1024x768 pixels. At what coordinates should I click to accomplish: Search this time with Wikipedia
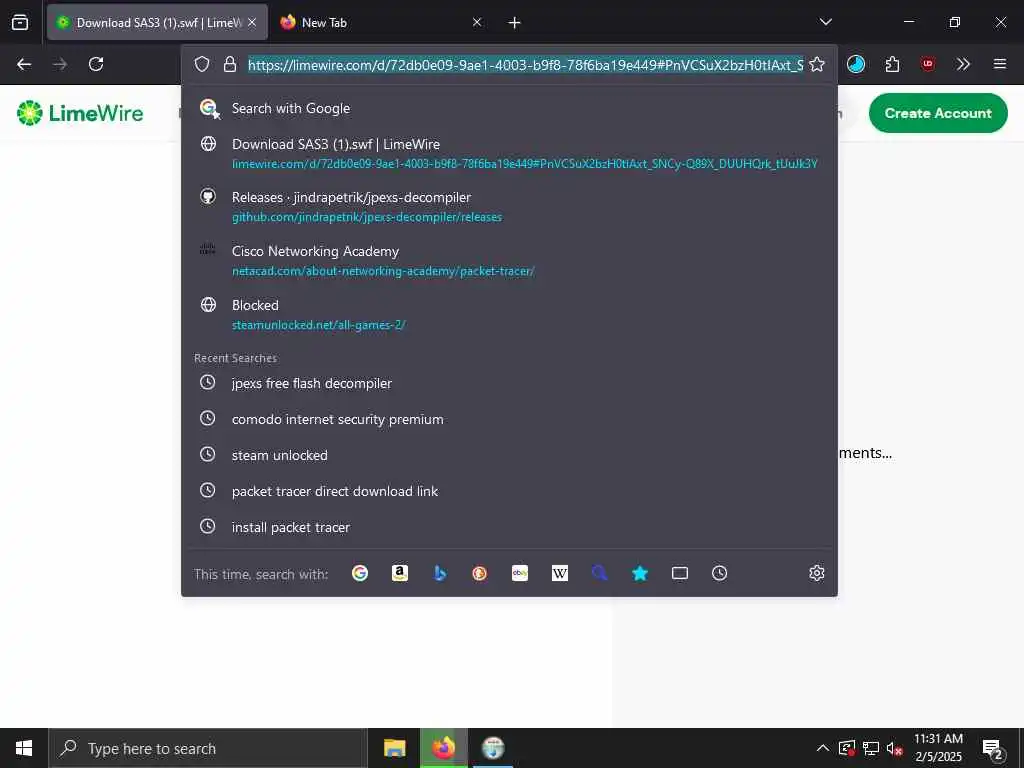560,573
